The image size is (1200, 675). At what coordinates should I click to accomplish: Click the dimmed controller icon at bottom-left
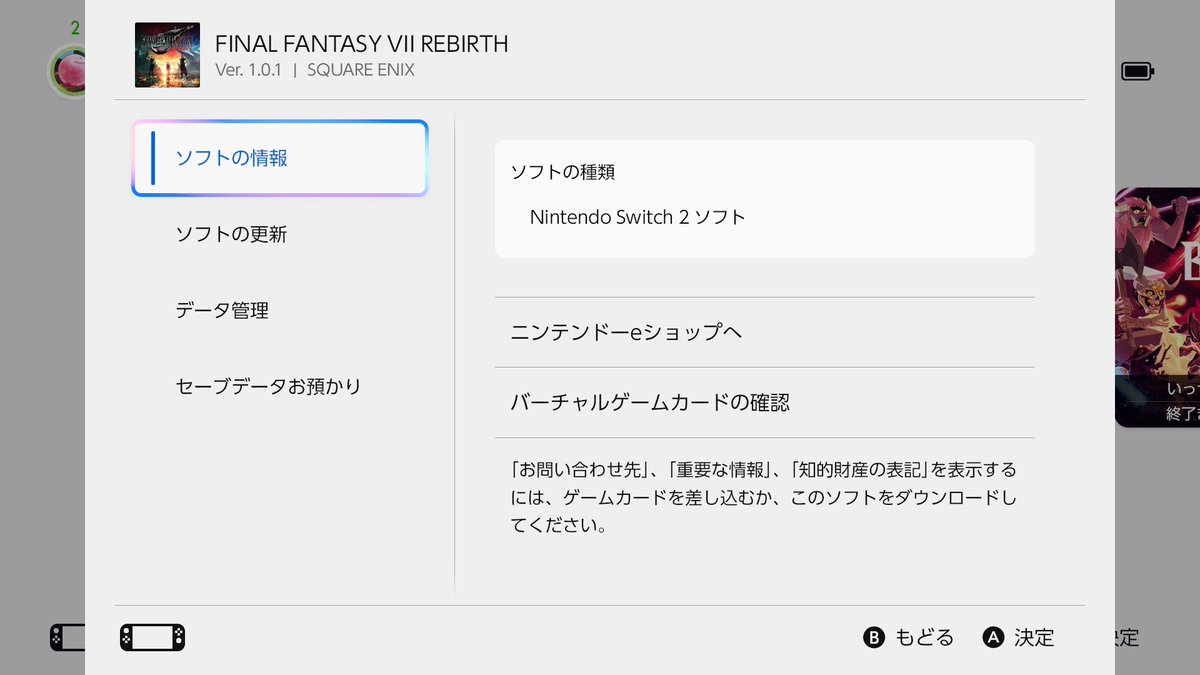(x=67, y=637)
